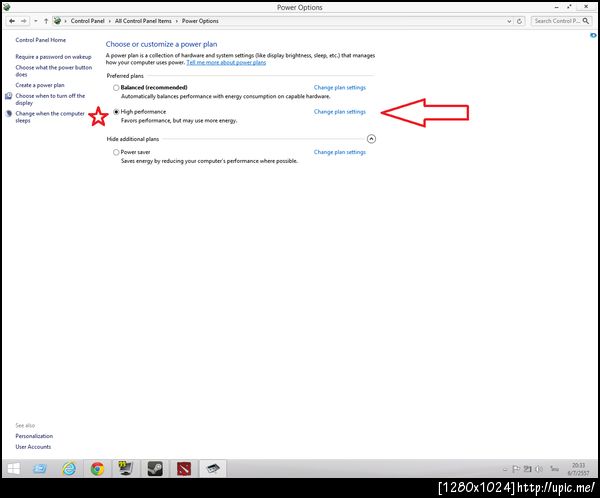Expand the address bar history dropdown
This screenshot has width=600, height=498.
pyautogui.click(x=509, y=21)
